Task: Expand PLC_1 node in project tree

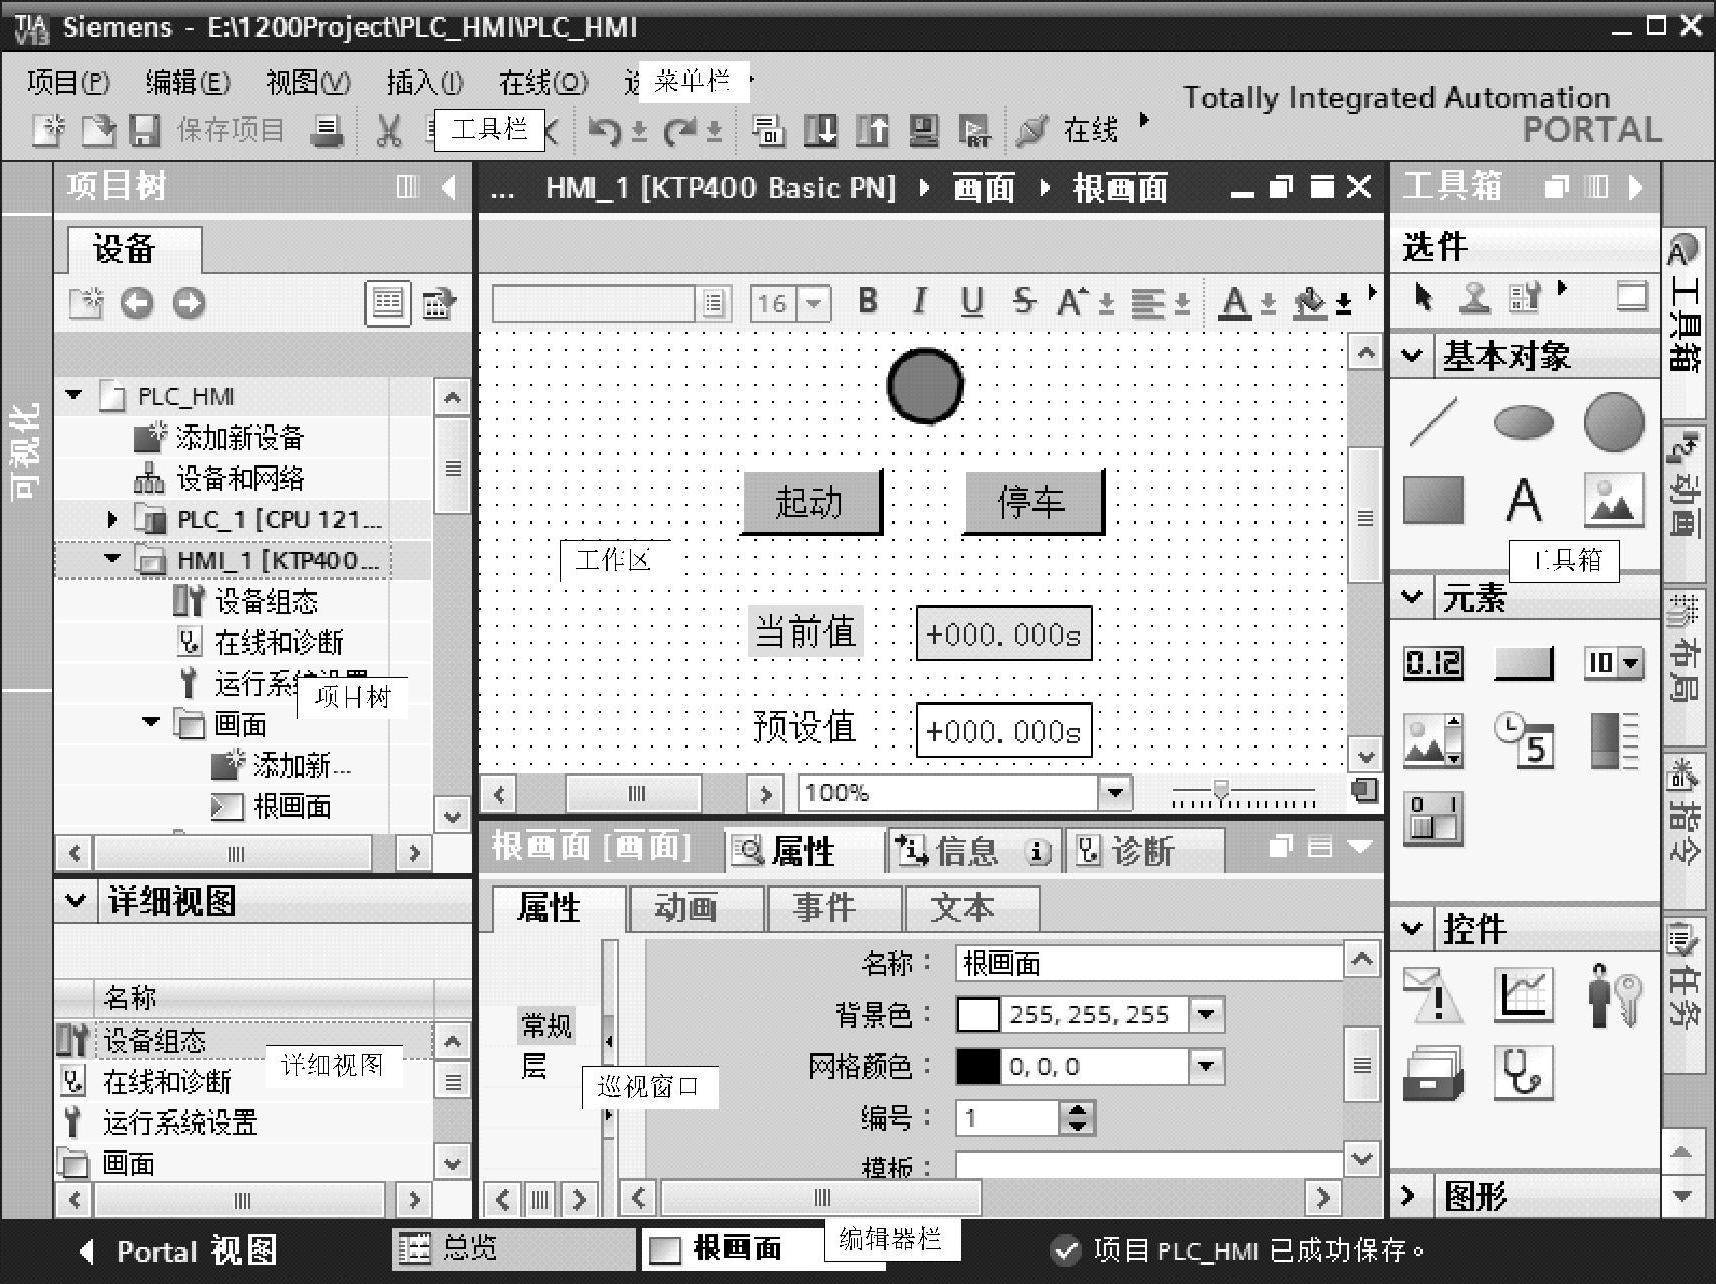Action: [111, 519]
